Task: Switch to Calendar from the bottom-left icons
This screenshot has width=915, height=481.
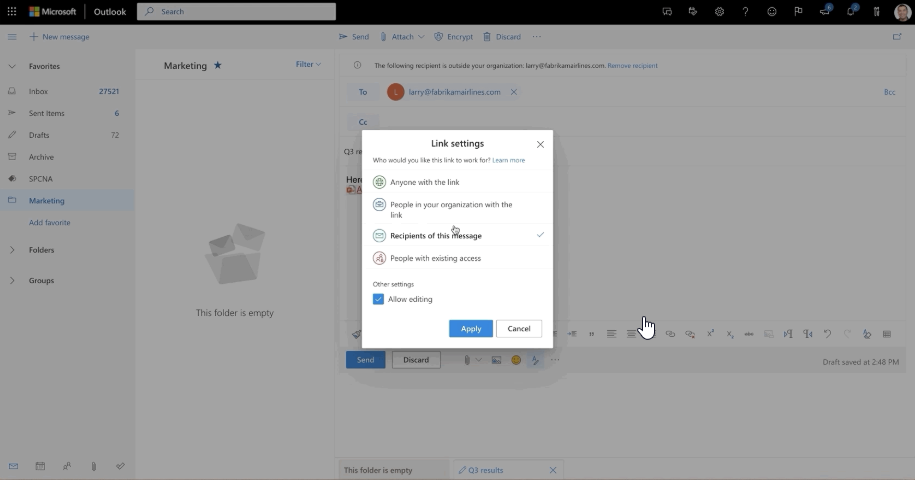Action: (40, 466)
